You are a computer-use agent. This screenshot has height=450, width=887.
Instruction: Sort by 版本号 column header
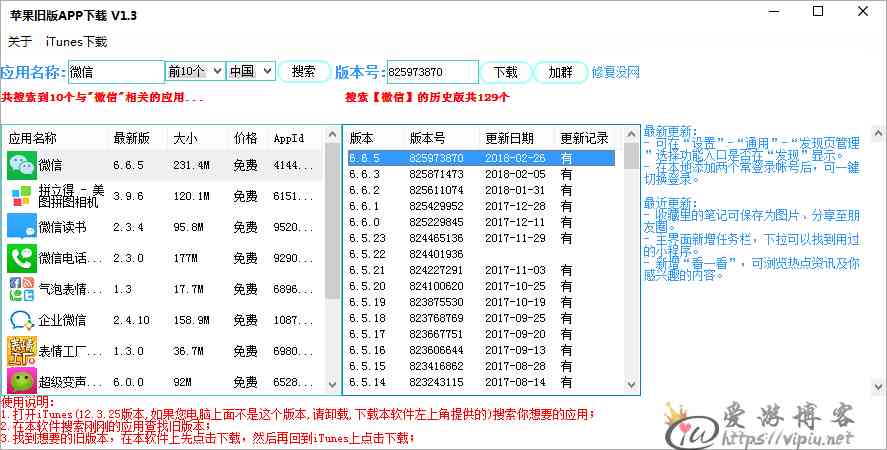point(442,138)
